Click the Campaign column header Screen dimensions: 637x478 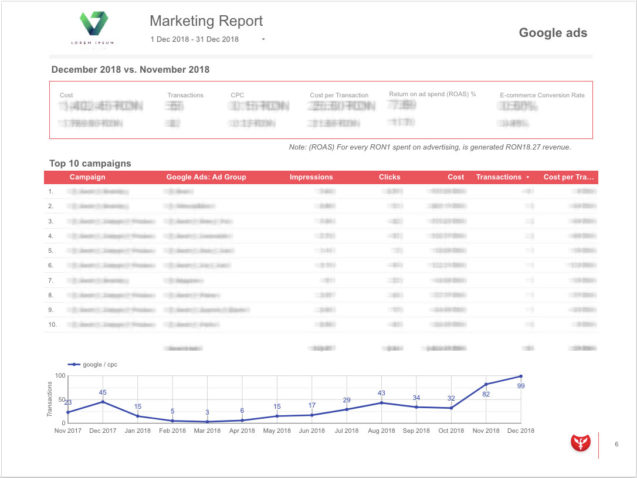(87, 177)
